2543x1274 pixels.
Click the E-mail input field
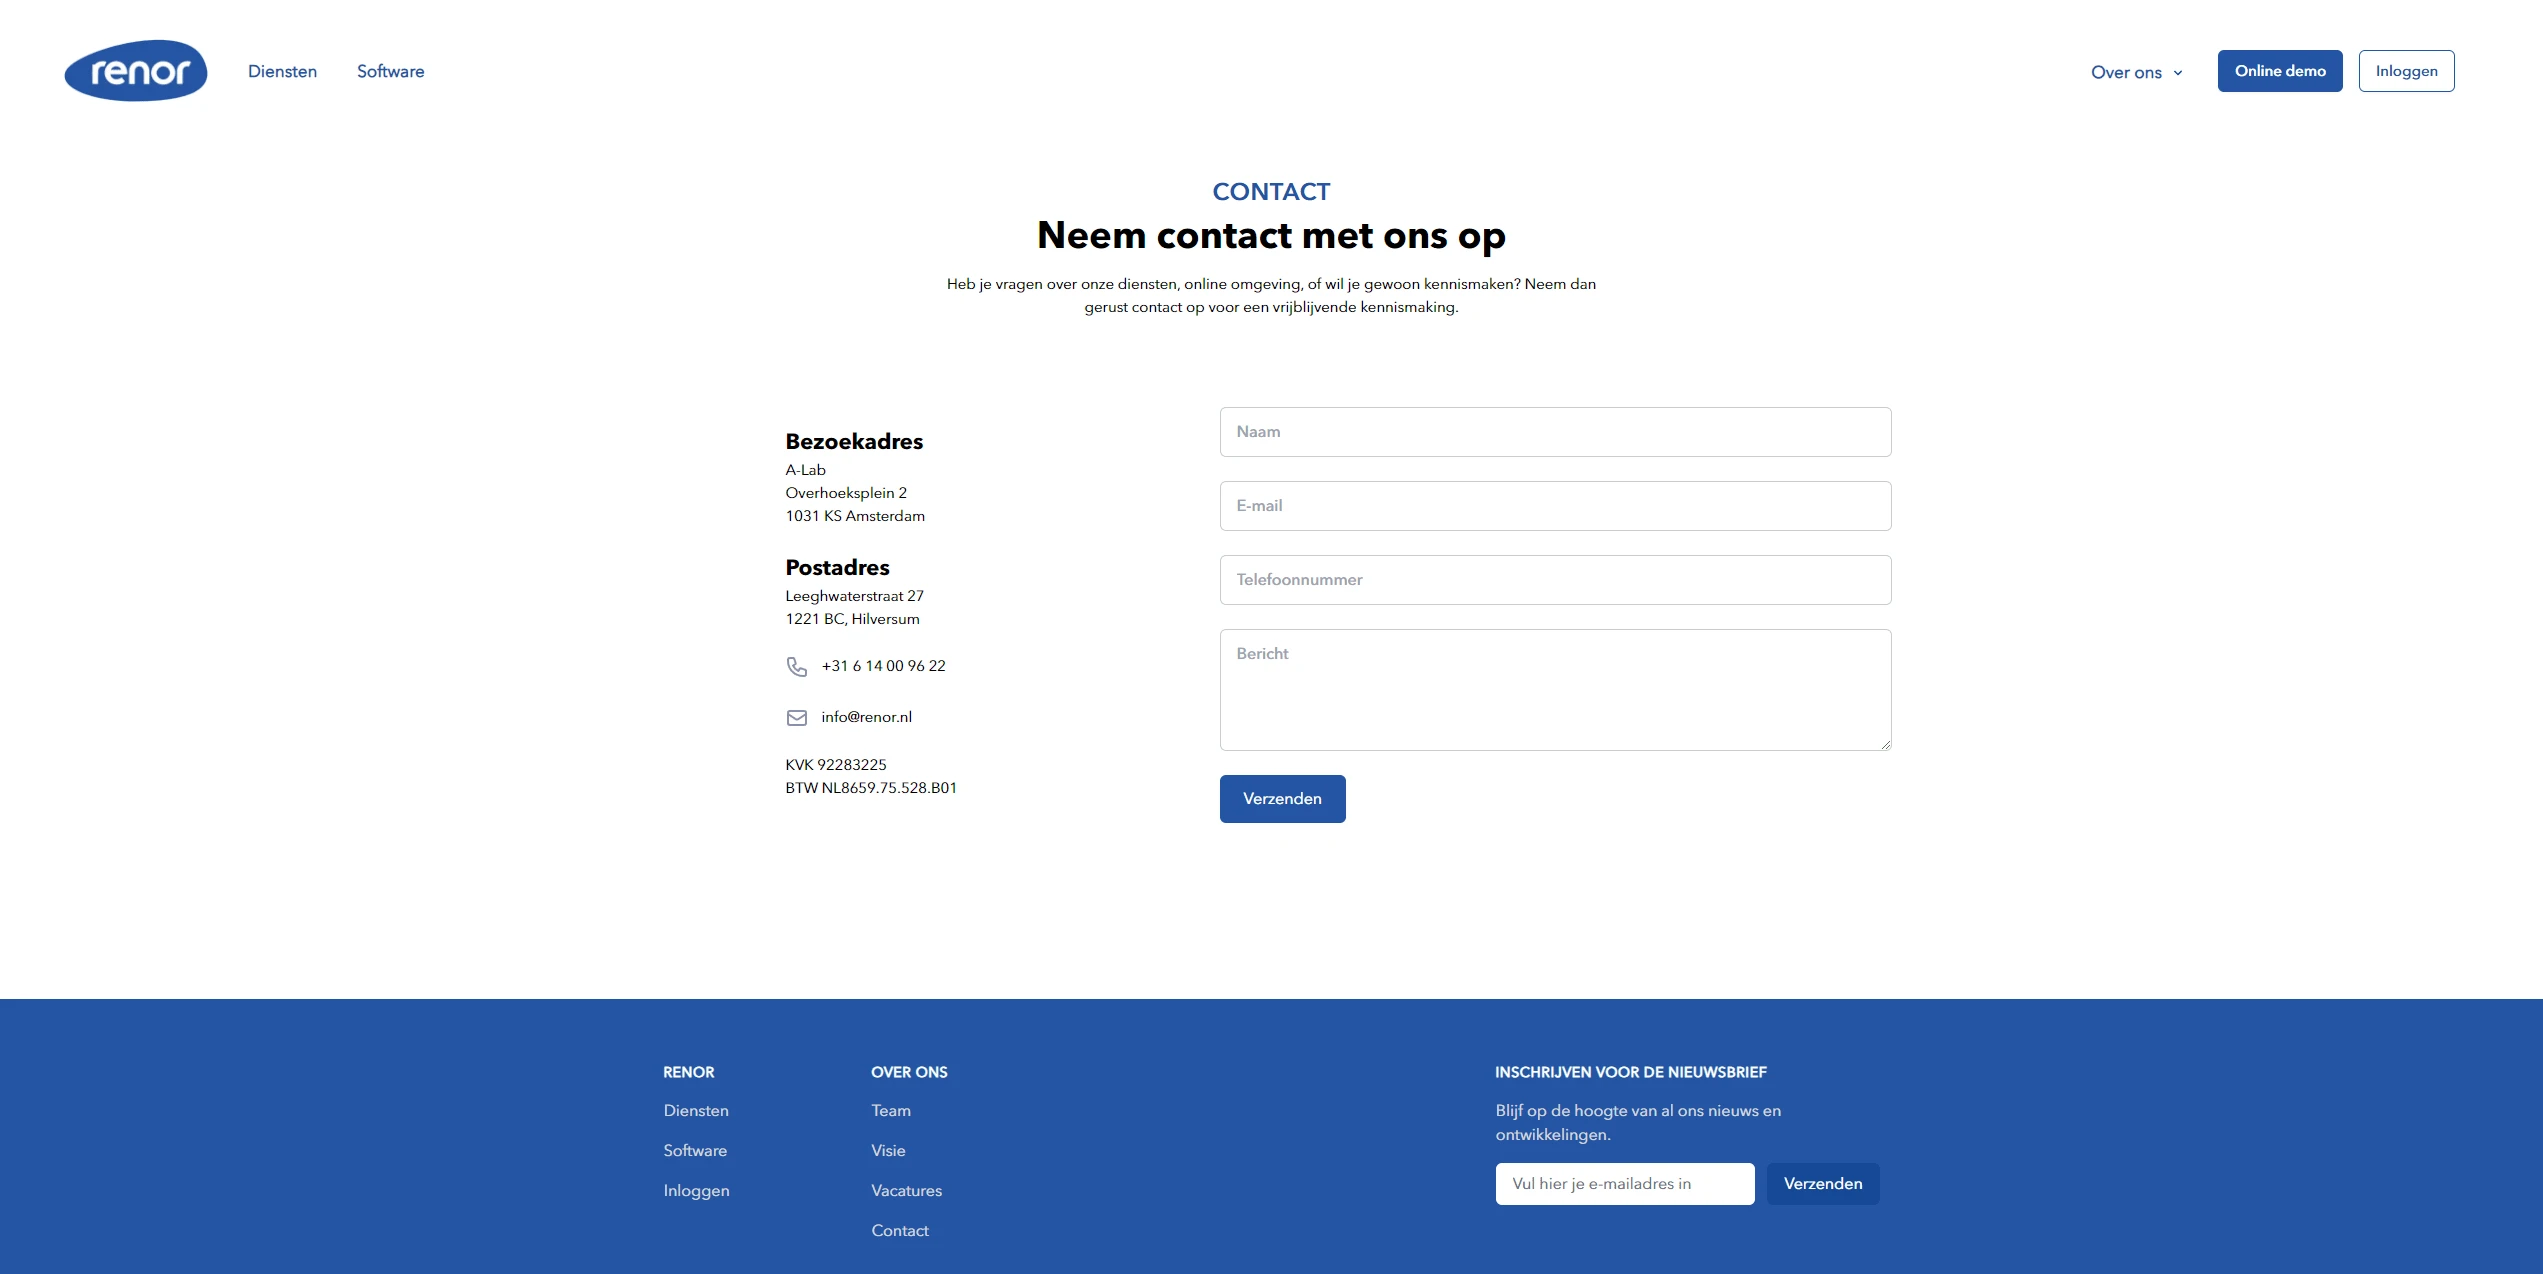click(x=1555, y=505)
